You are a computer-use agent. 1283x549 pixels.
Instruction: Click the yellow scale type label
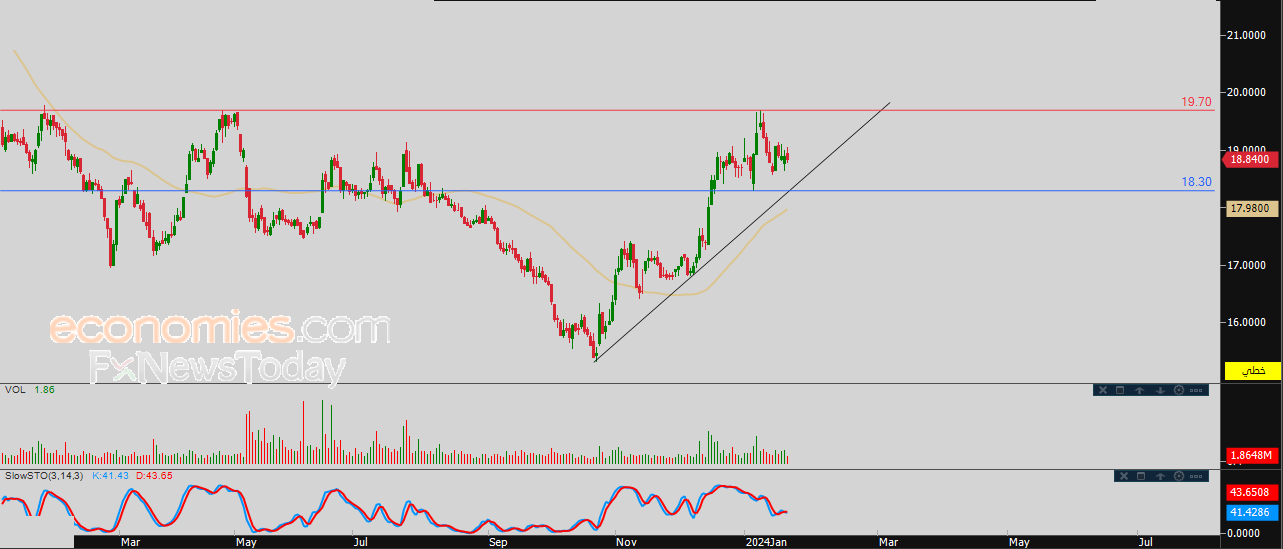(x=1253, y=371)
